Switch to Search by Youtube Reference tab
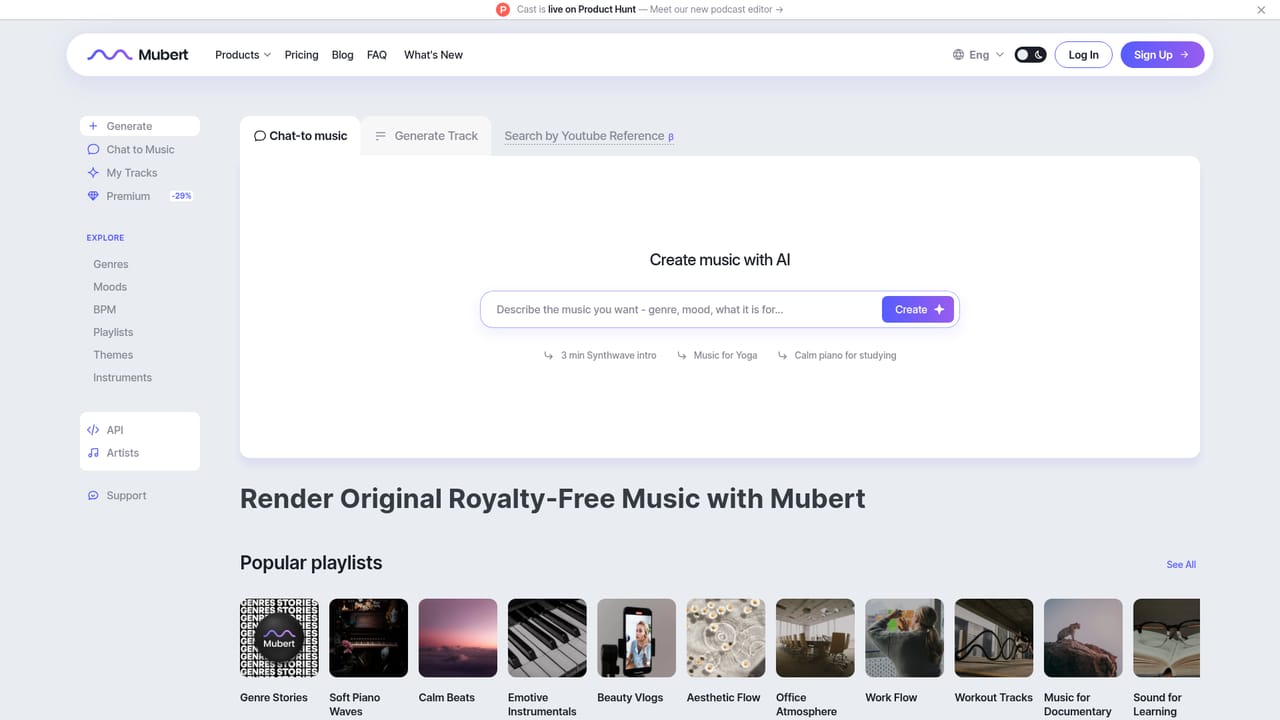Viewport: 1280px width, 720px height. click(589, 136)
